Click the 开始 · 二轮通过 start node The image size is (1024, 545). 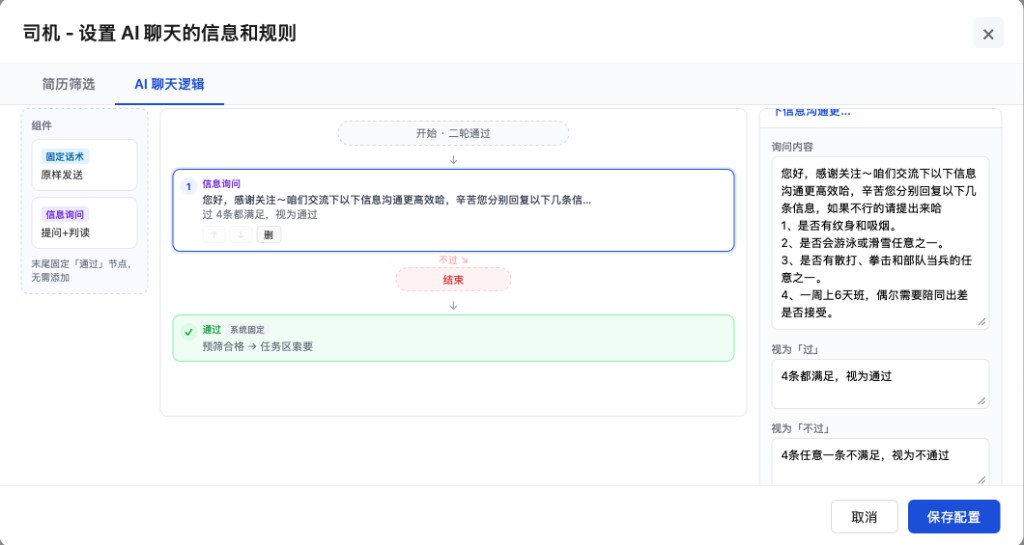453,133
